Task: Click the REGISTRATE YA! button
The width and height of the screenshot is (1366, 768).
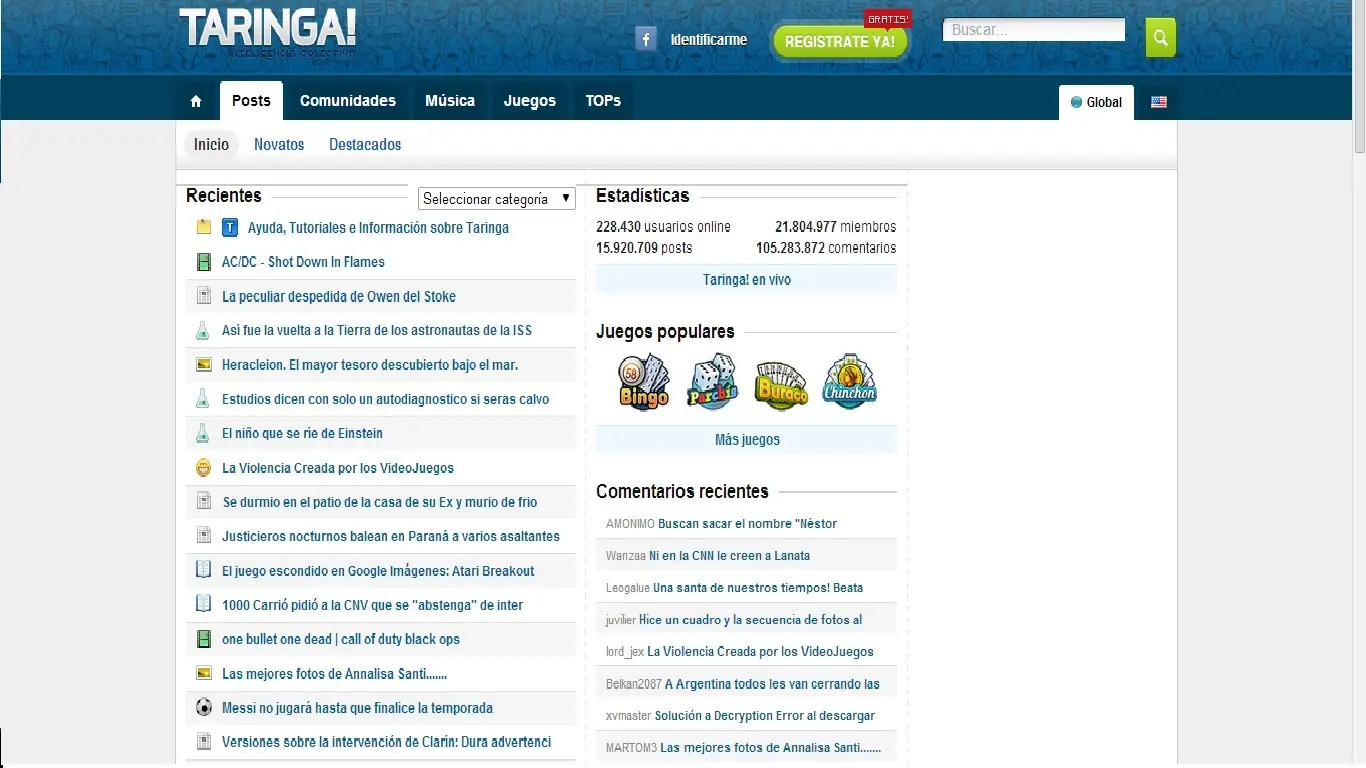Action: pos(840,42)
